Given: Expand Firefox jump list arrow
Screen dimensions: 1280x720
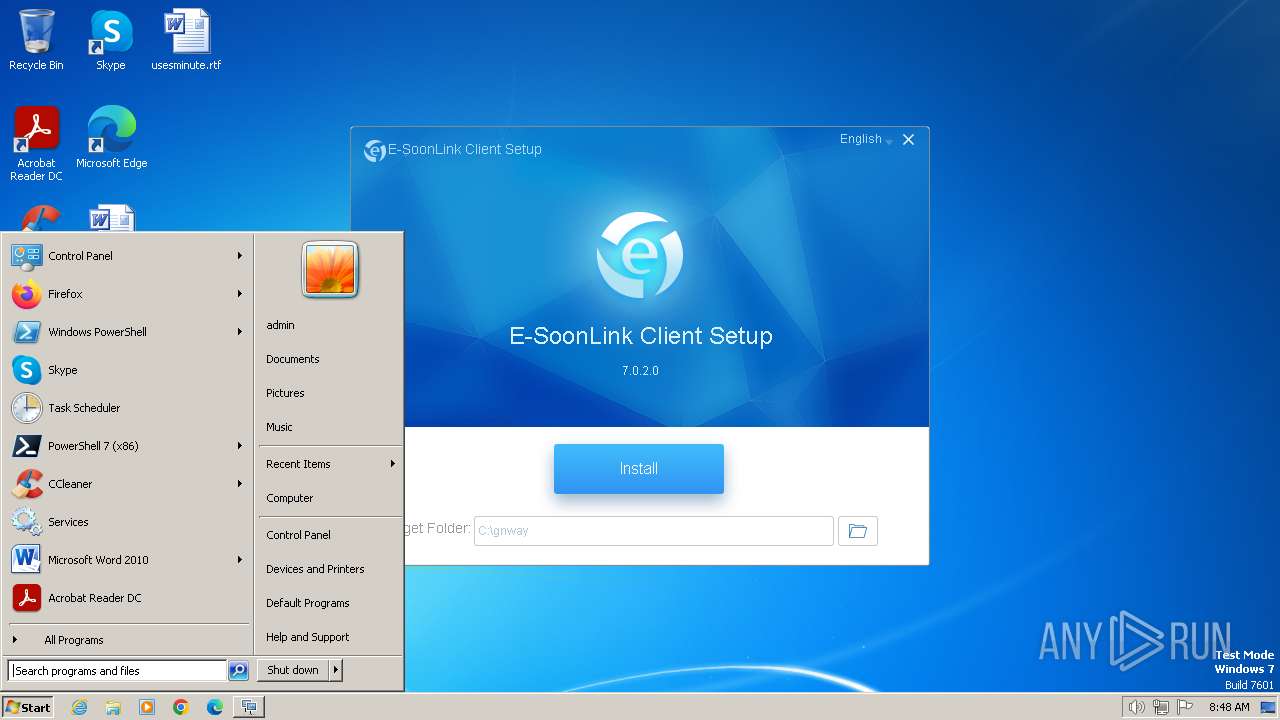Looking at the screenshot, I should 240,294.
